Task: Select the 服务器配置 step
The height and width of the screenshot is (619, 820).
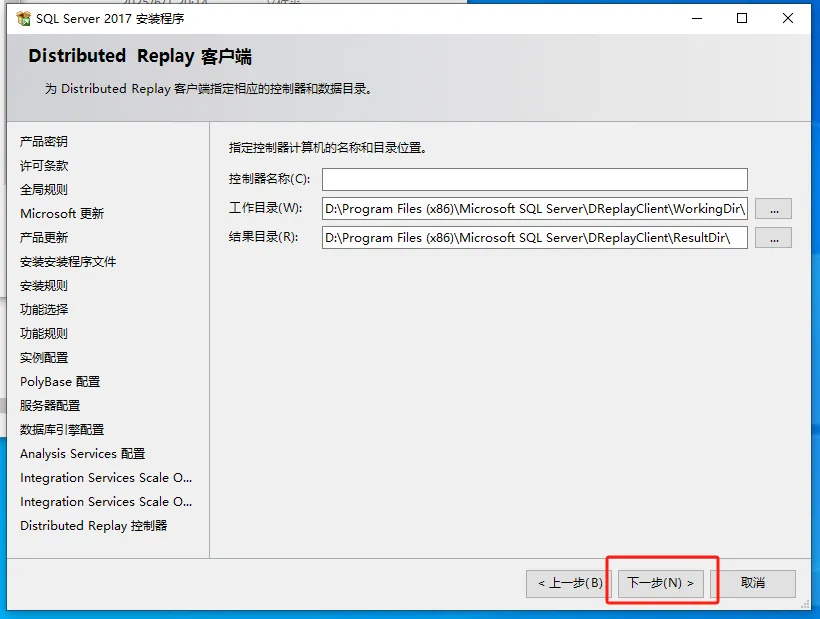Action: 50,406
